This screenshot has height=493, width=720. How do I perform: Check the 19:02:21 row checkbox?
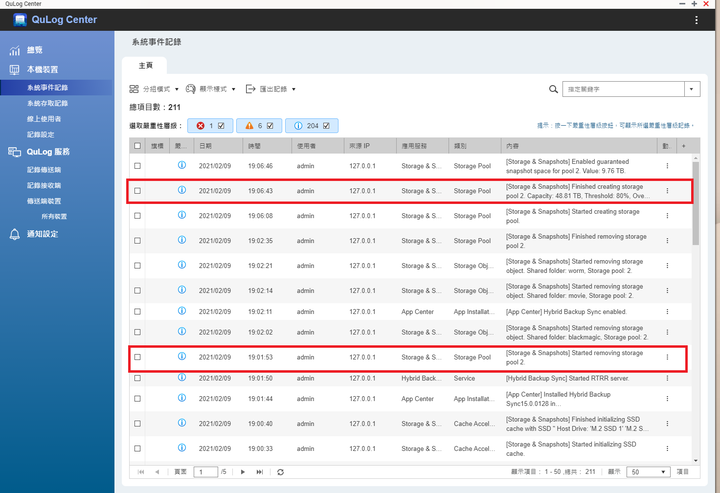[x=137, y=266]
